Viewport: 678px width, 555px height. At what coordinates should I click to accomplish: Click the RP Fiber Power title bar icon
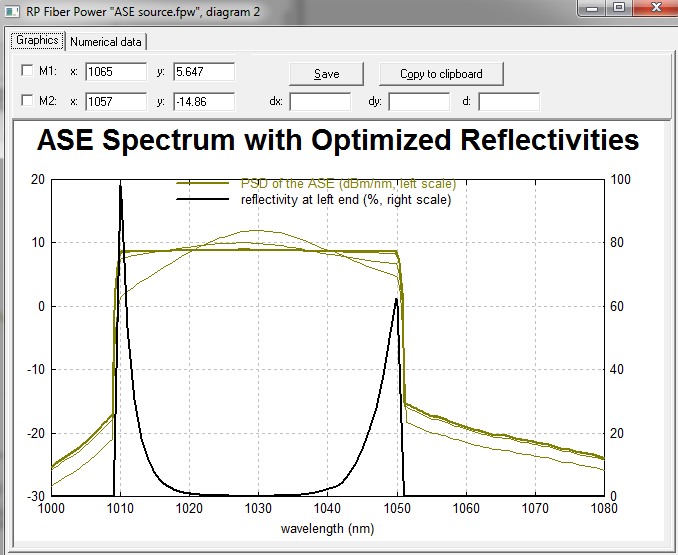point(11,10)
